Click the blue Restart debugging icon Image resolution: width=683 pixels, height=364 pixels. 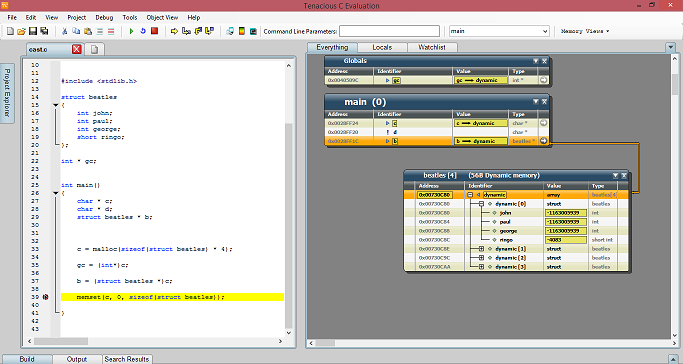142,31
